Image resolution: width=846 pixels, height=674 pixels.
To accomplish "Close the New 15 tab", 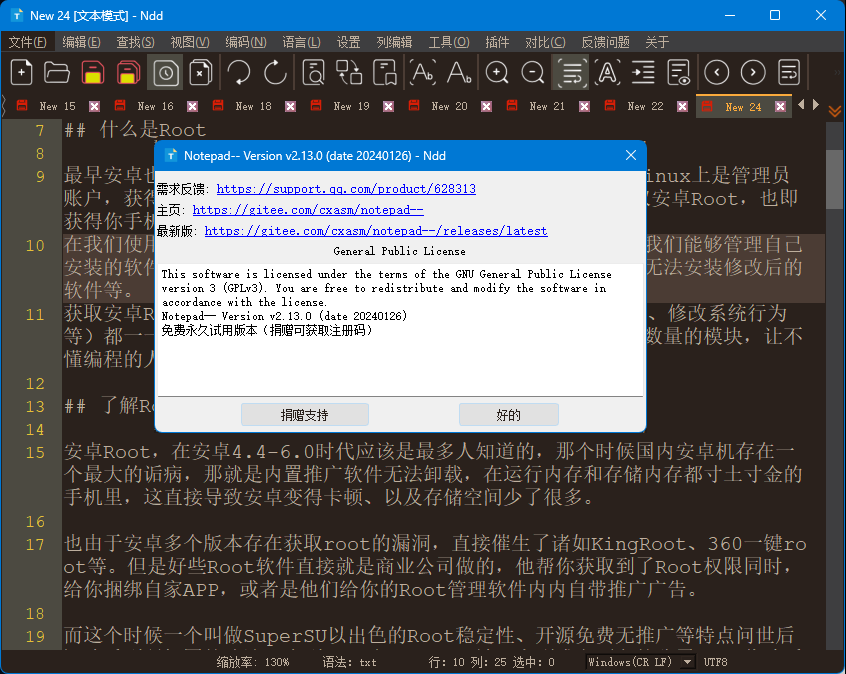I will click(94, 106).
